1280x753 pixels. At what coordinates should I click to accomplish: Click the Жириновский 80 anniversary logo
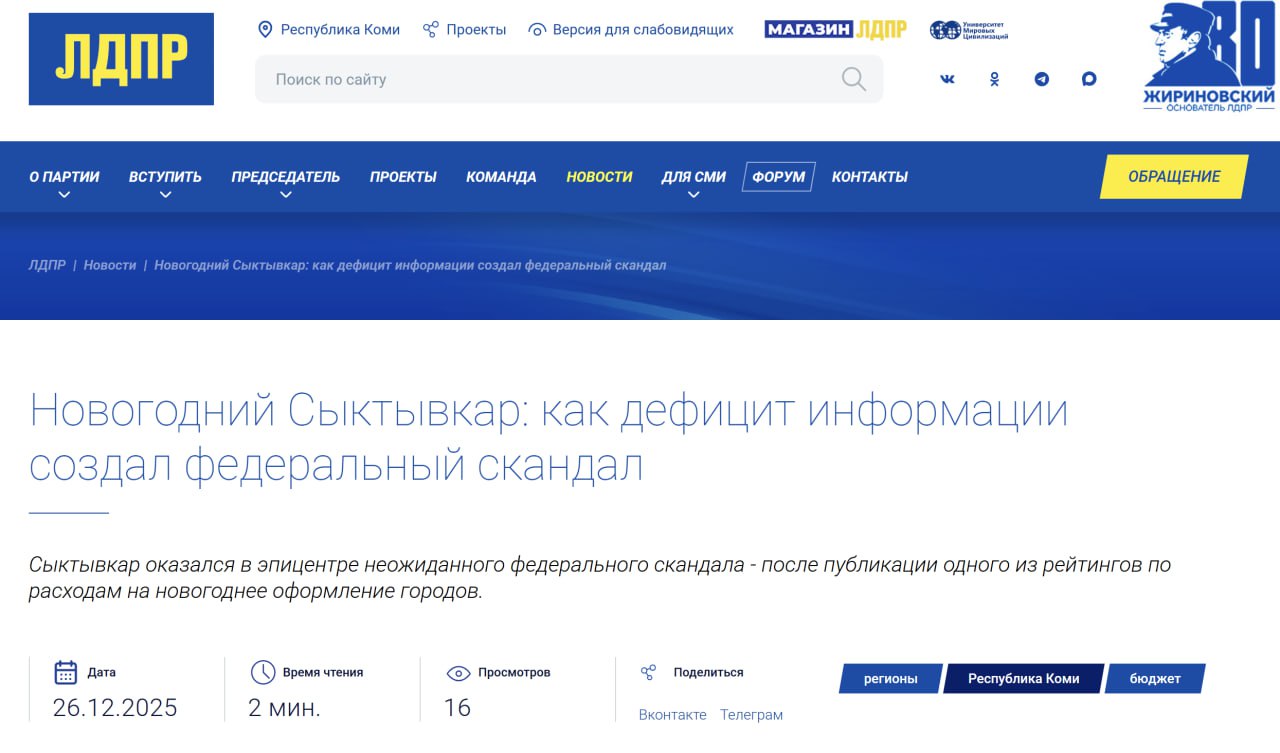(1209, 58)
